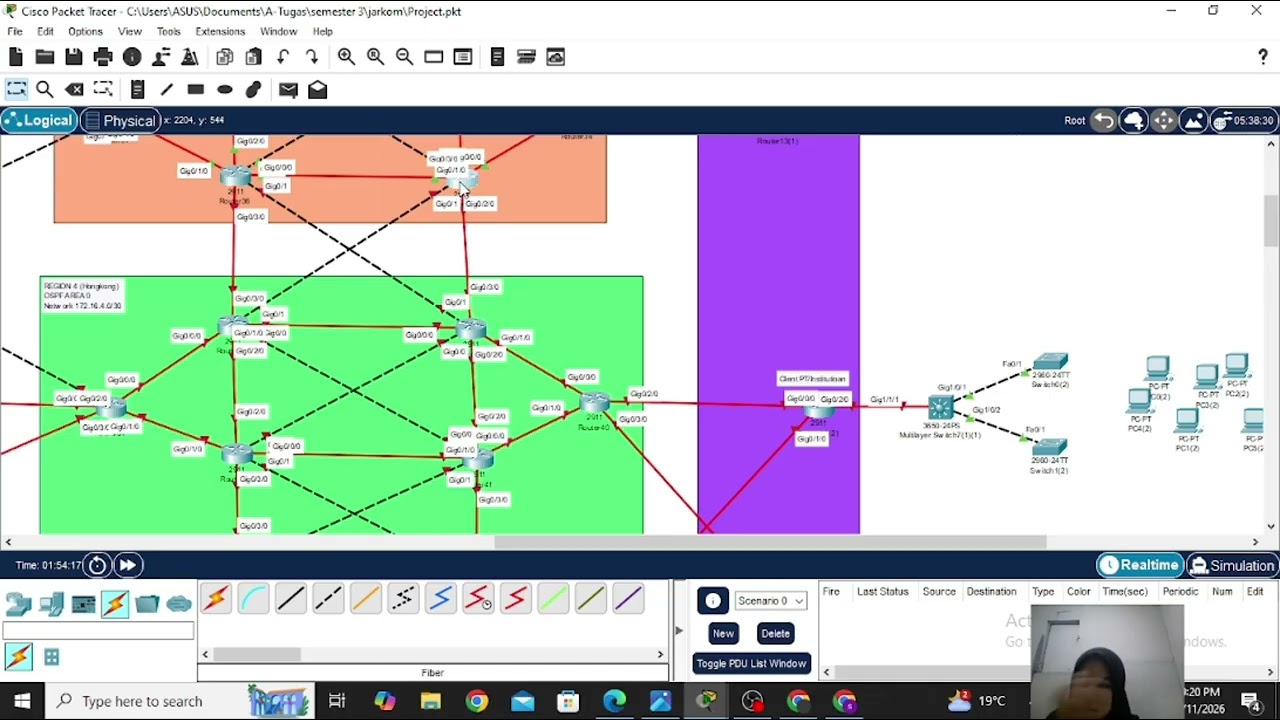Choose the Serial DCE cable with clock
This screenshot has height=720, width=1280.
pos(478,599)
